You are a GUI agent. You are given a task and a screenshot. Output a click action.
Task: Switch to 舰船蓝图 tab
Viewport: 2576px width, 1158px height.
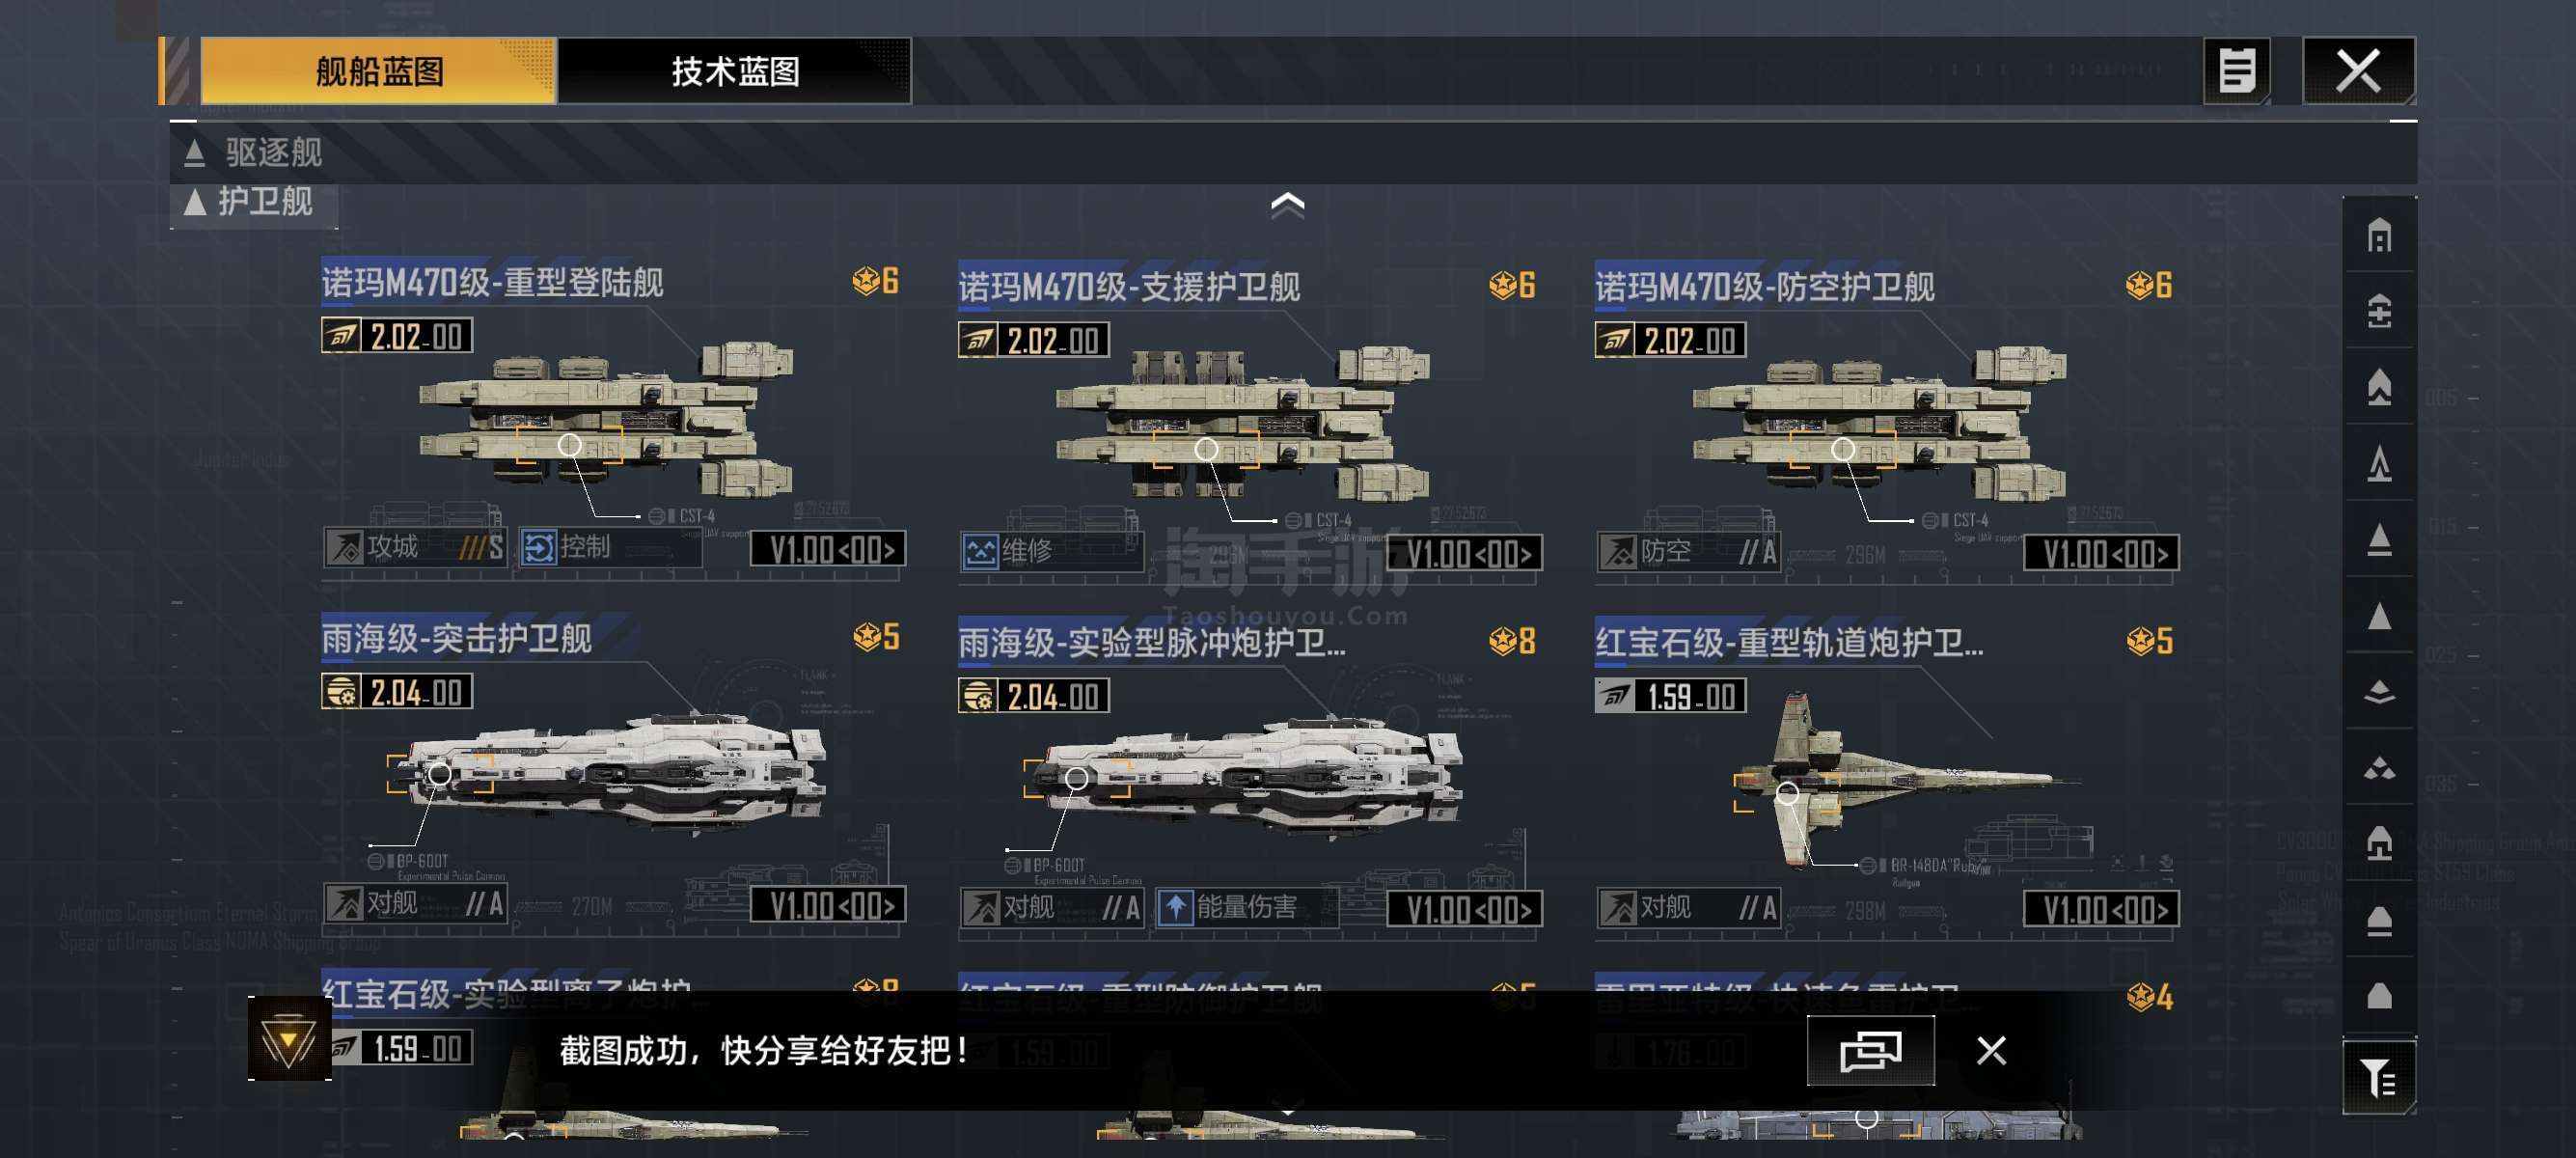378,71
